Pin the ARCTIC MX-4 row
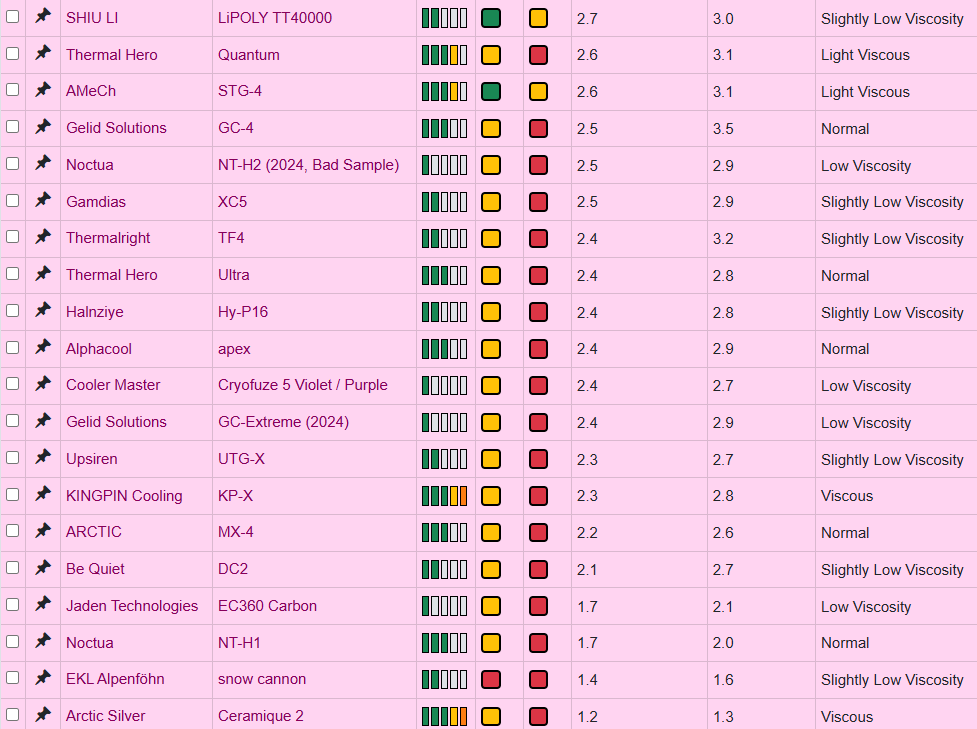This screenshot has height=729, width=977. click(42, 530)
